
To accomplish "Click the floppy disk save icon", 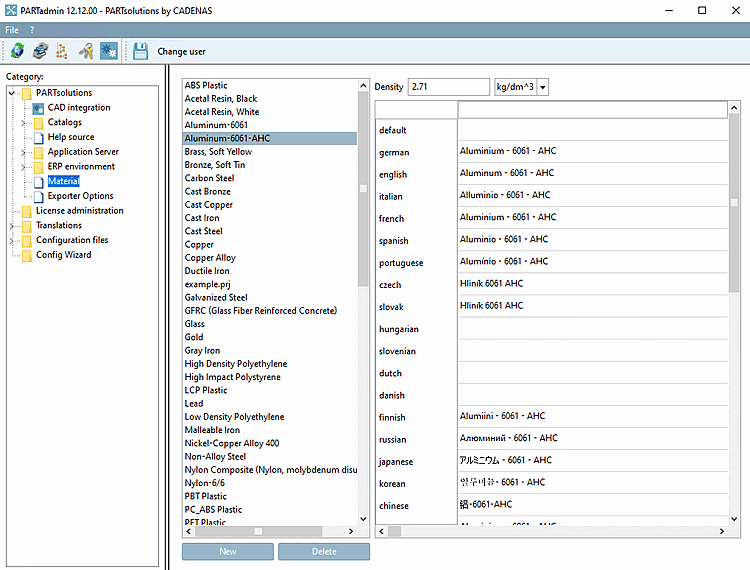I will click(x=141, y=51).
